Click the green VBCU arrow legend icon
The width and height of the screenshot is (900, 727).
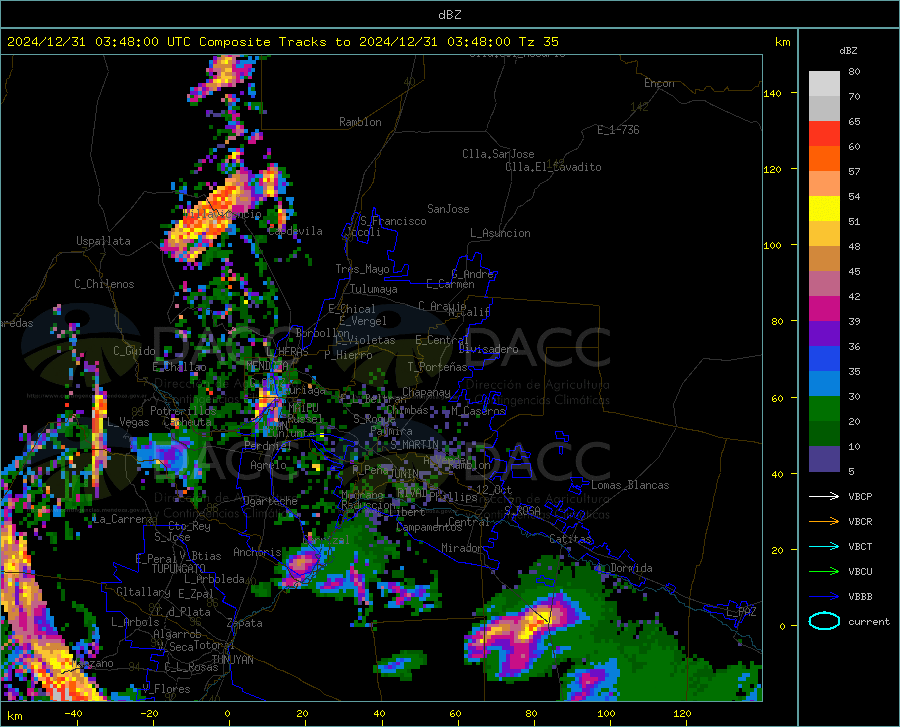pos(824,571)
